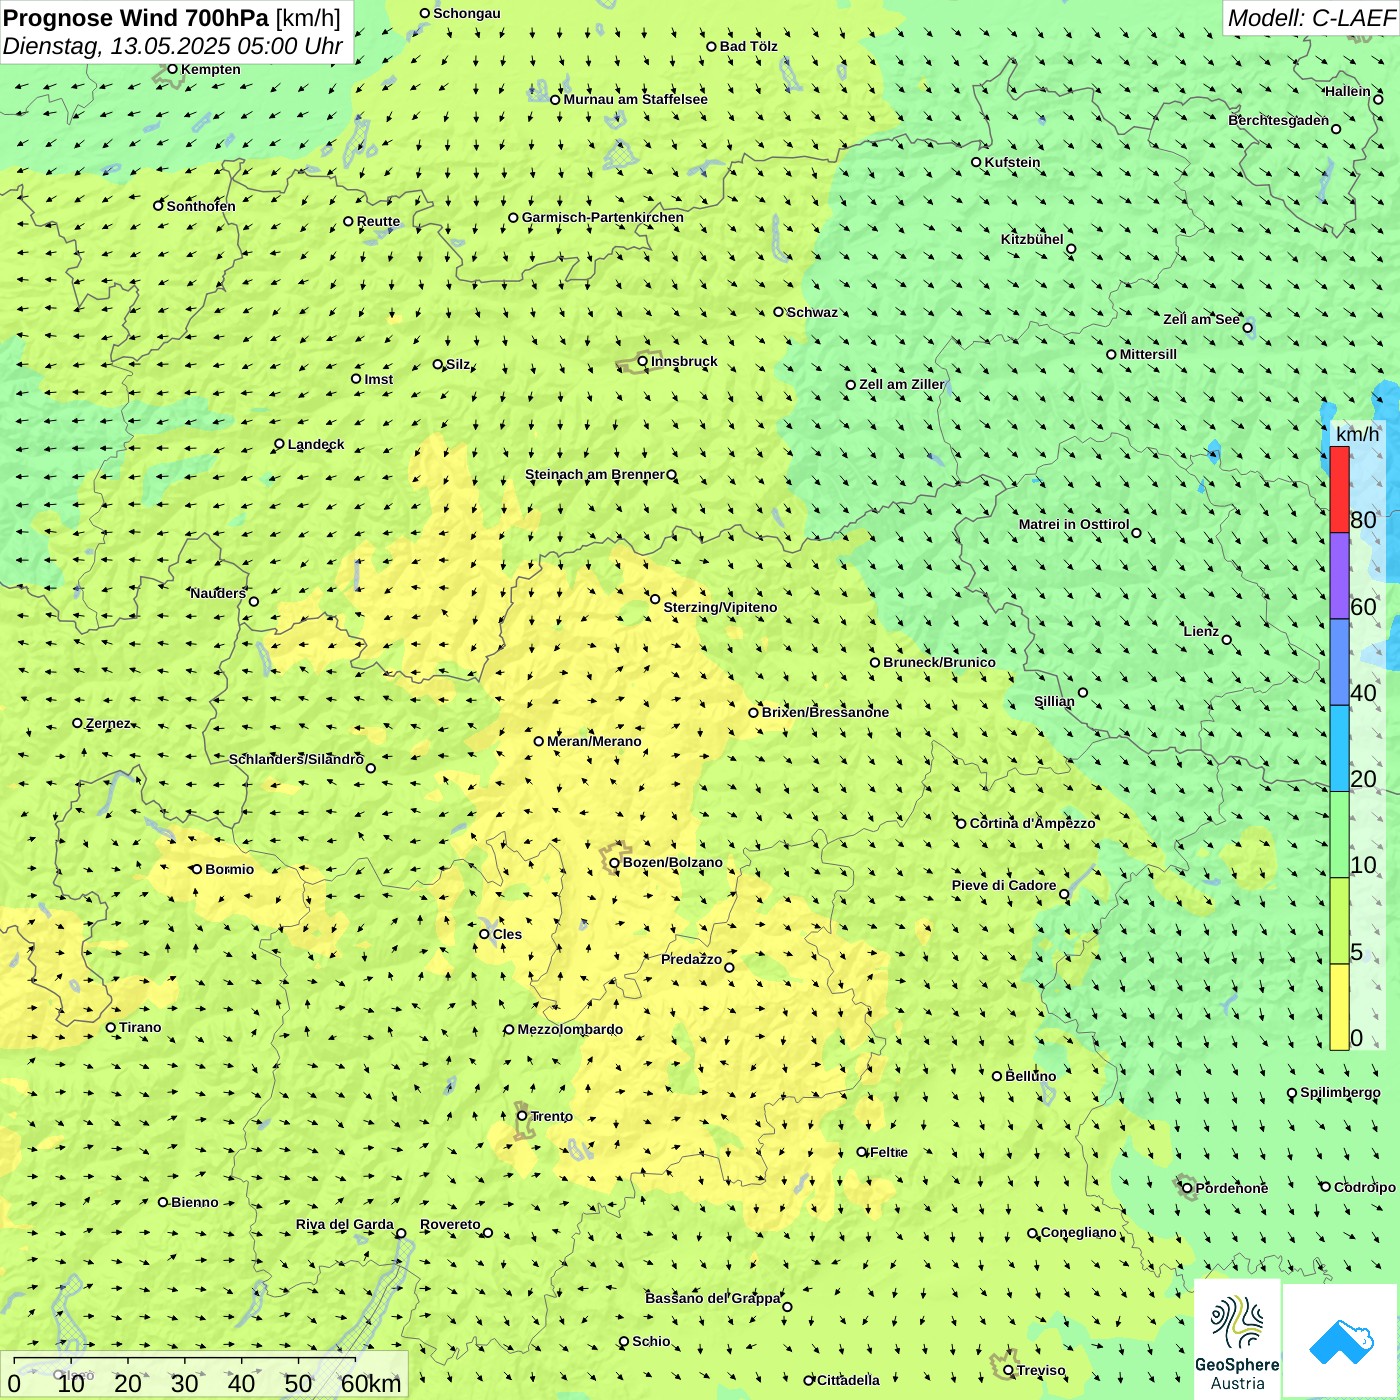The width and height of the screenshot is (1400, 1400).
Task: Click the Meran/Merano label
Action: click(594, 741)
